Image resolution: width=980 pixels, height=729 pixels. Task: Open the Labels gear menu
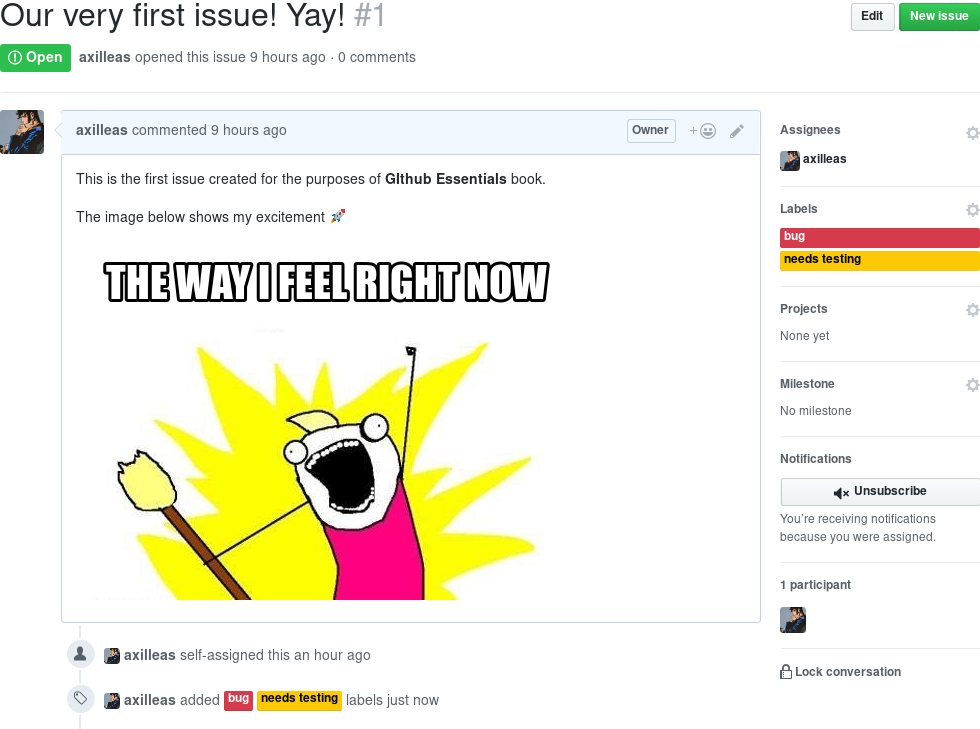[x=972, y=209]
